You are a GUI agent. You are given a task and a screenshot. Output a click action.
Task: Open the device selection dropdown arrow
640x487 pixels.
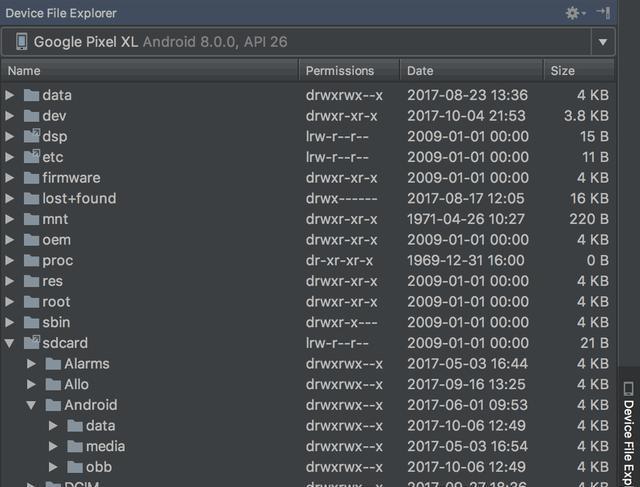602,42
